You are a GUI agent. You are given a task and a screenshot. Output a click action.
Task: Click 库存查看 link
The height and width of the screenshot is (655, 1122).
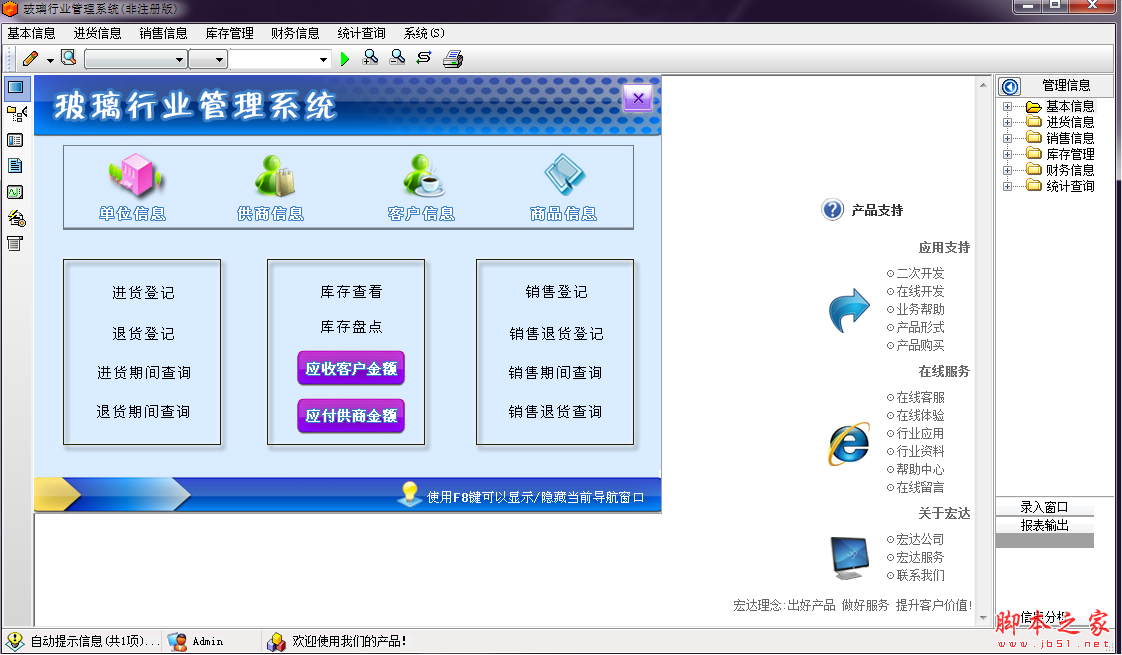pyautogui.click(x=351, y=292)
